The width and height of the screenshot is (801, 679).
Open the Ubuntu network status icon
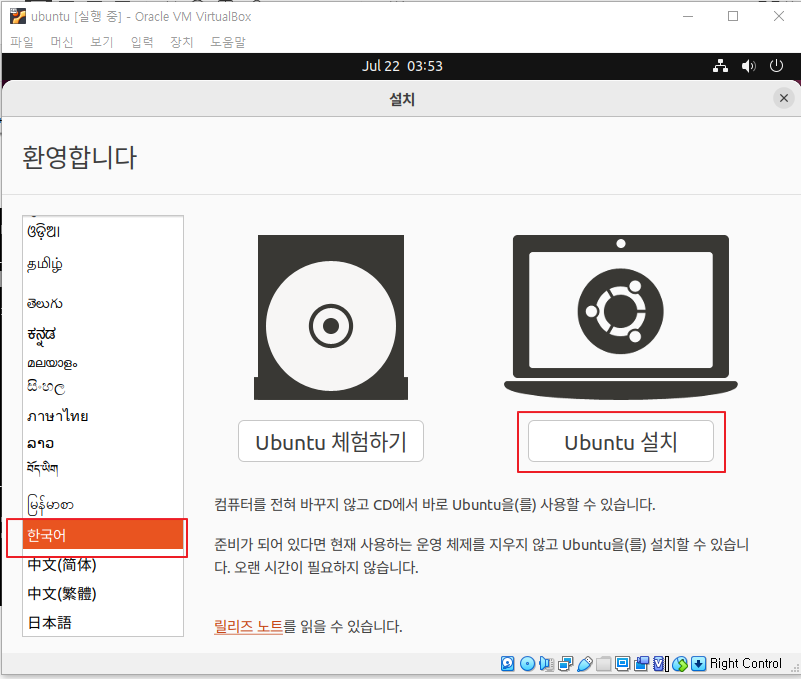pyautogui.click(x=720, y=66)
